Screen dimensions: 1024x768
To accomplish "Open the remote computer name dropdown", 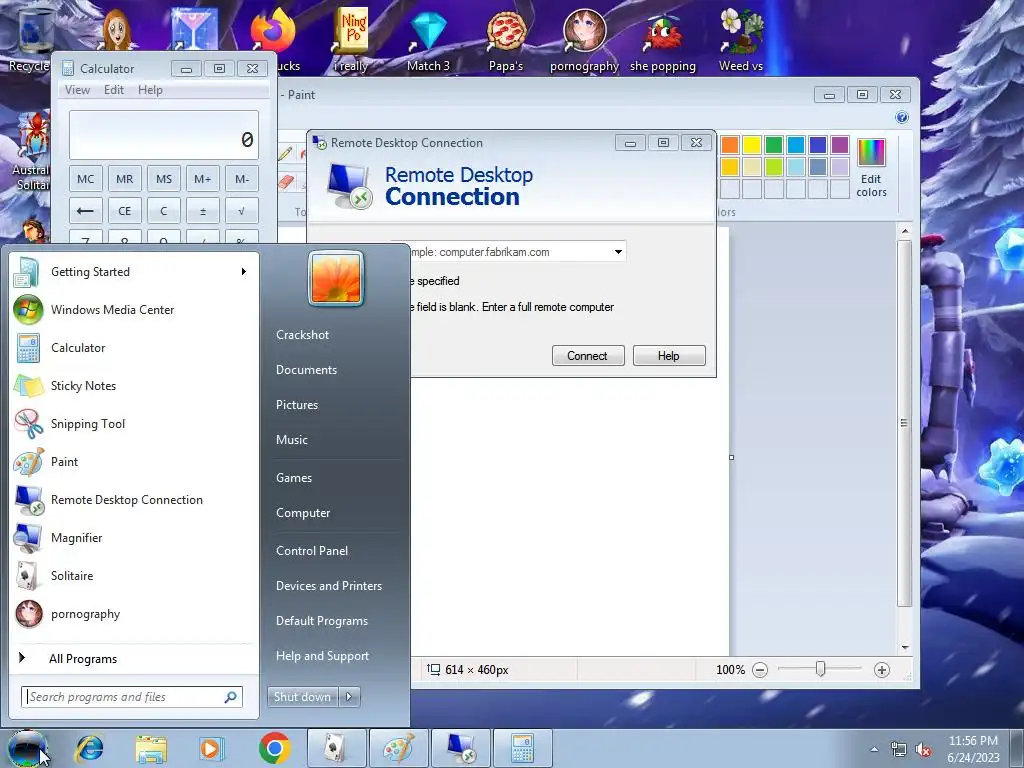I will 618,252.
